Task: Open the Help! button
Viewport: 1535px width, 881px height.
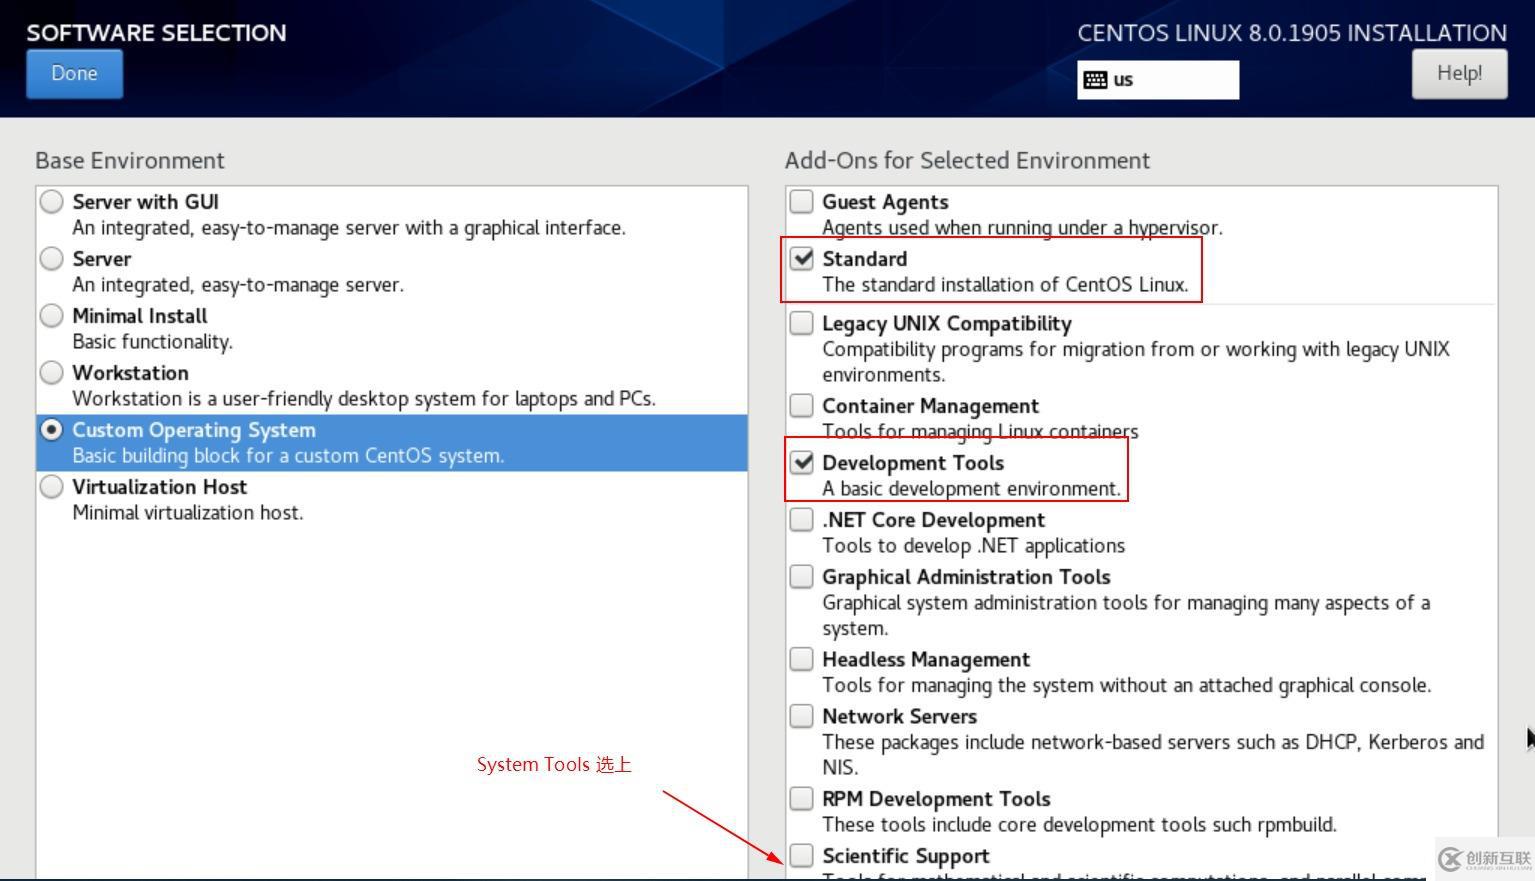Action: click(x=1459, y=74)
